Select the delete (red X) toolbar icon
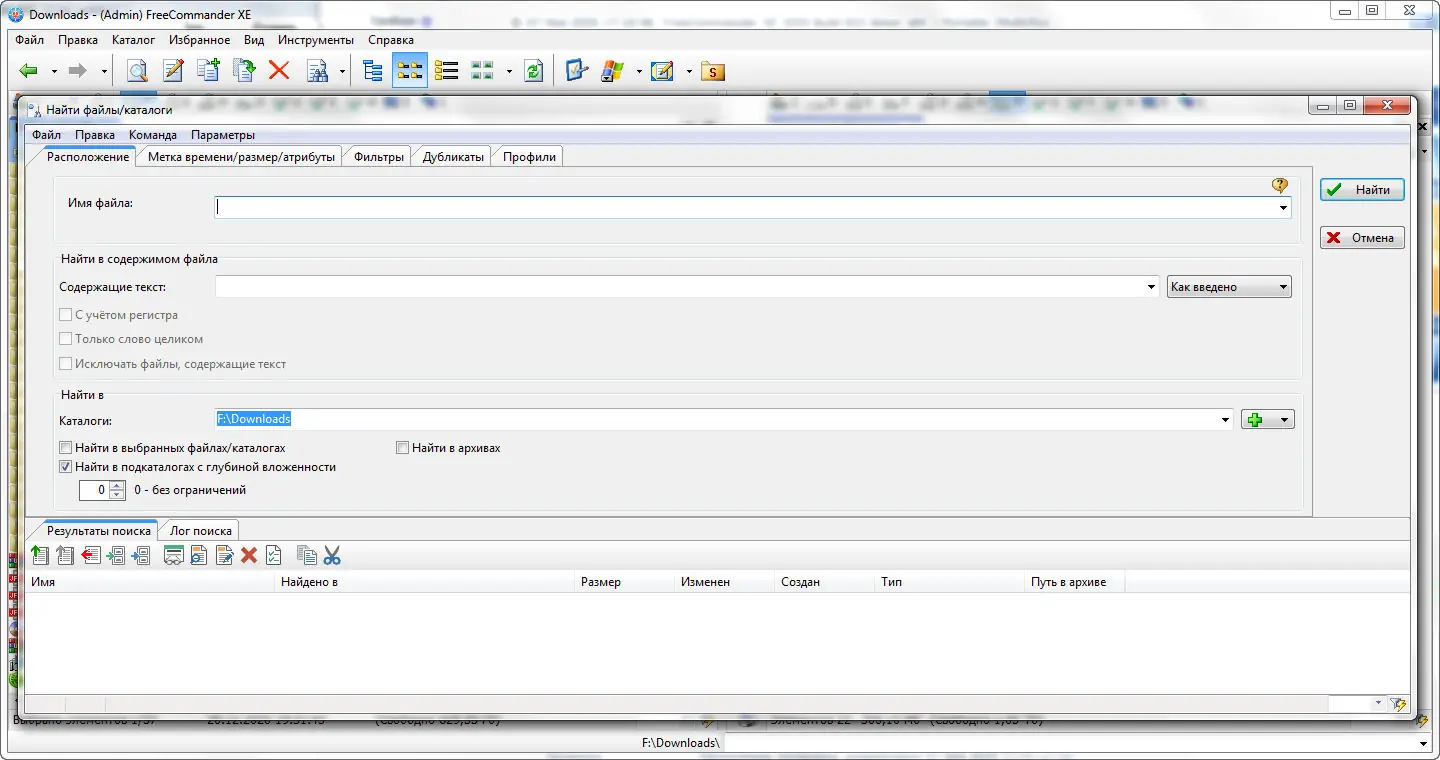The image size is (1440, 760). pyautogui.click(x=278, y=70)
